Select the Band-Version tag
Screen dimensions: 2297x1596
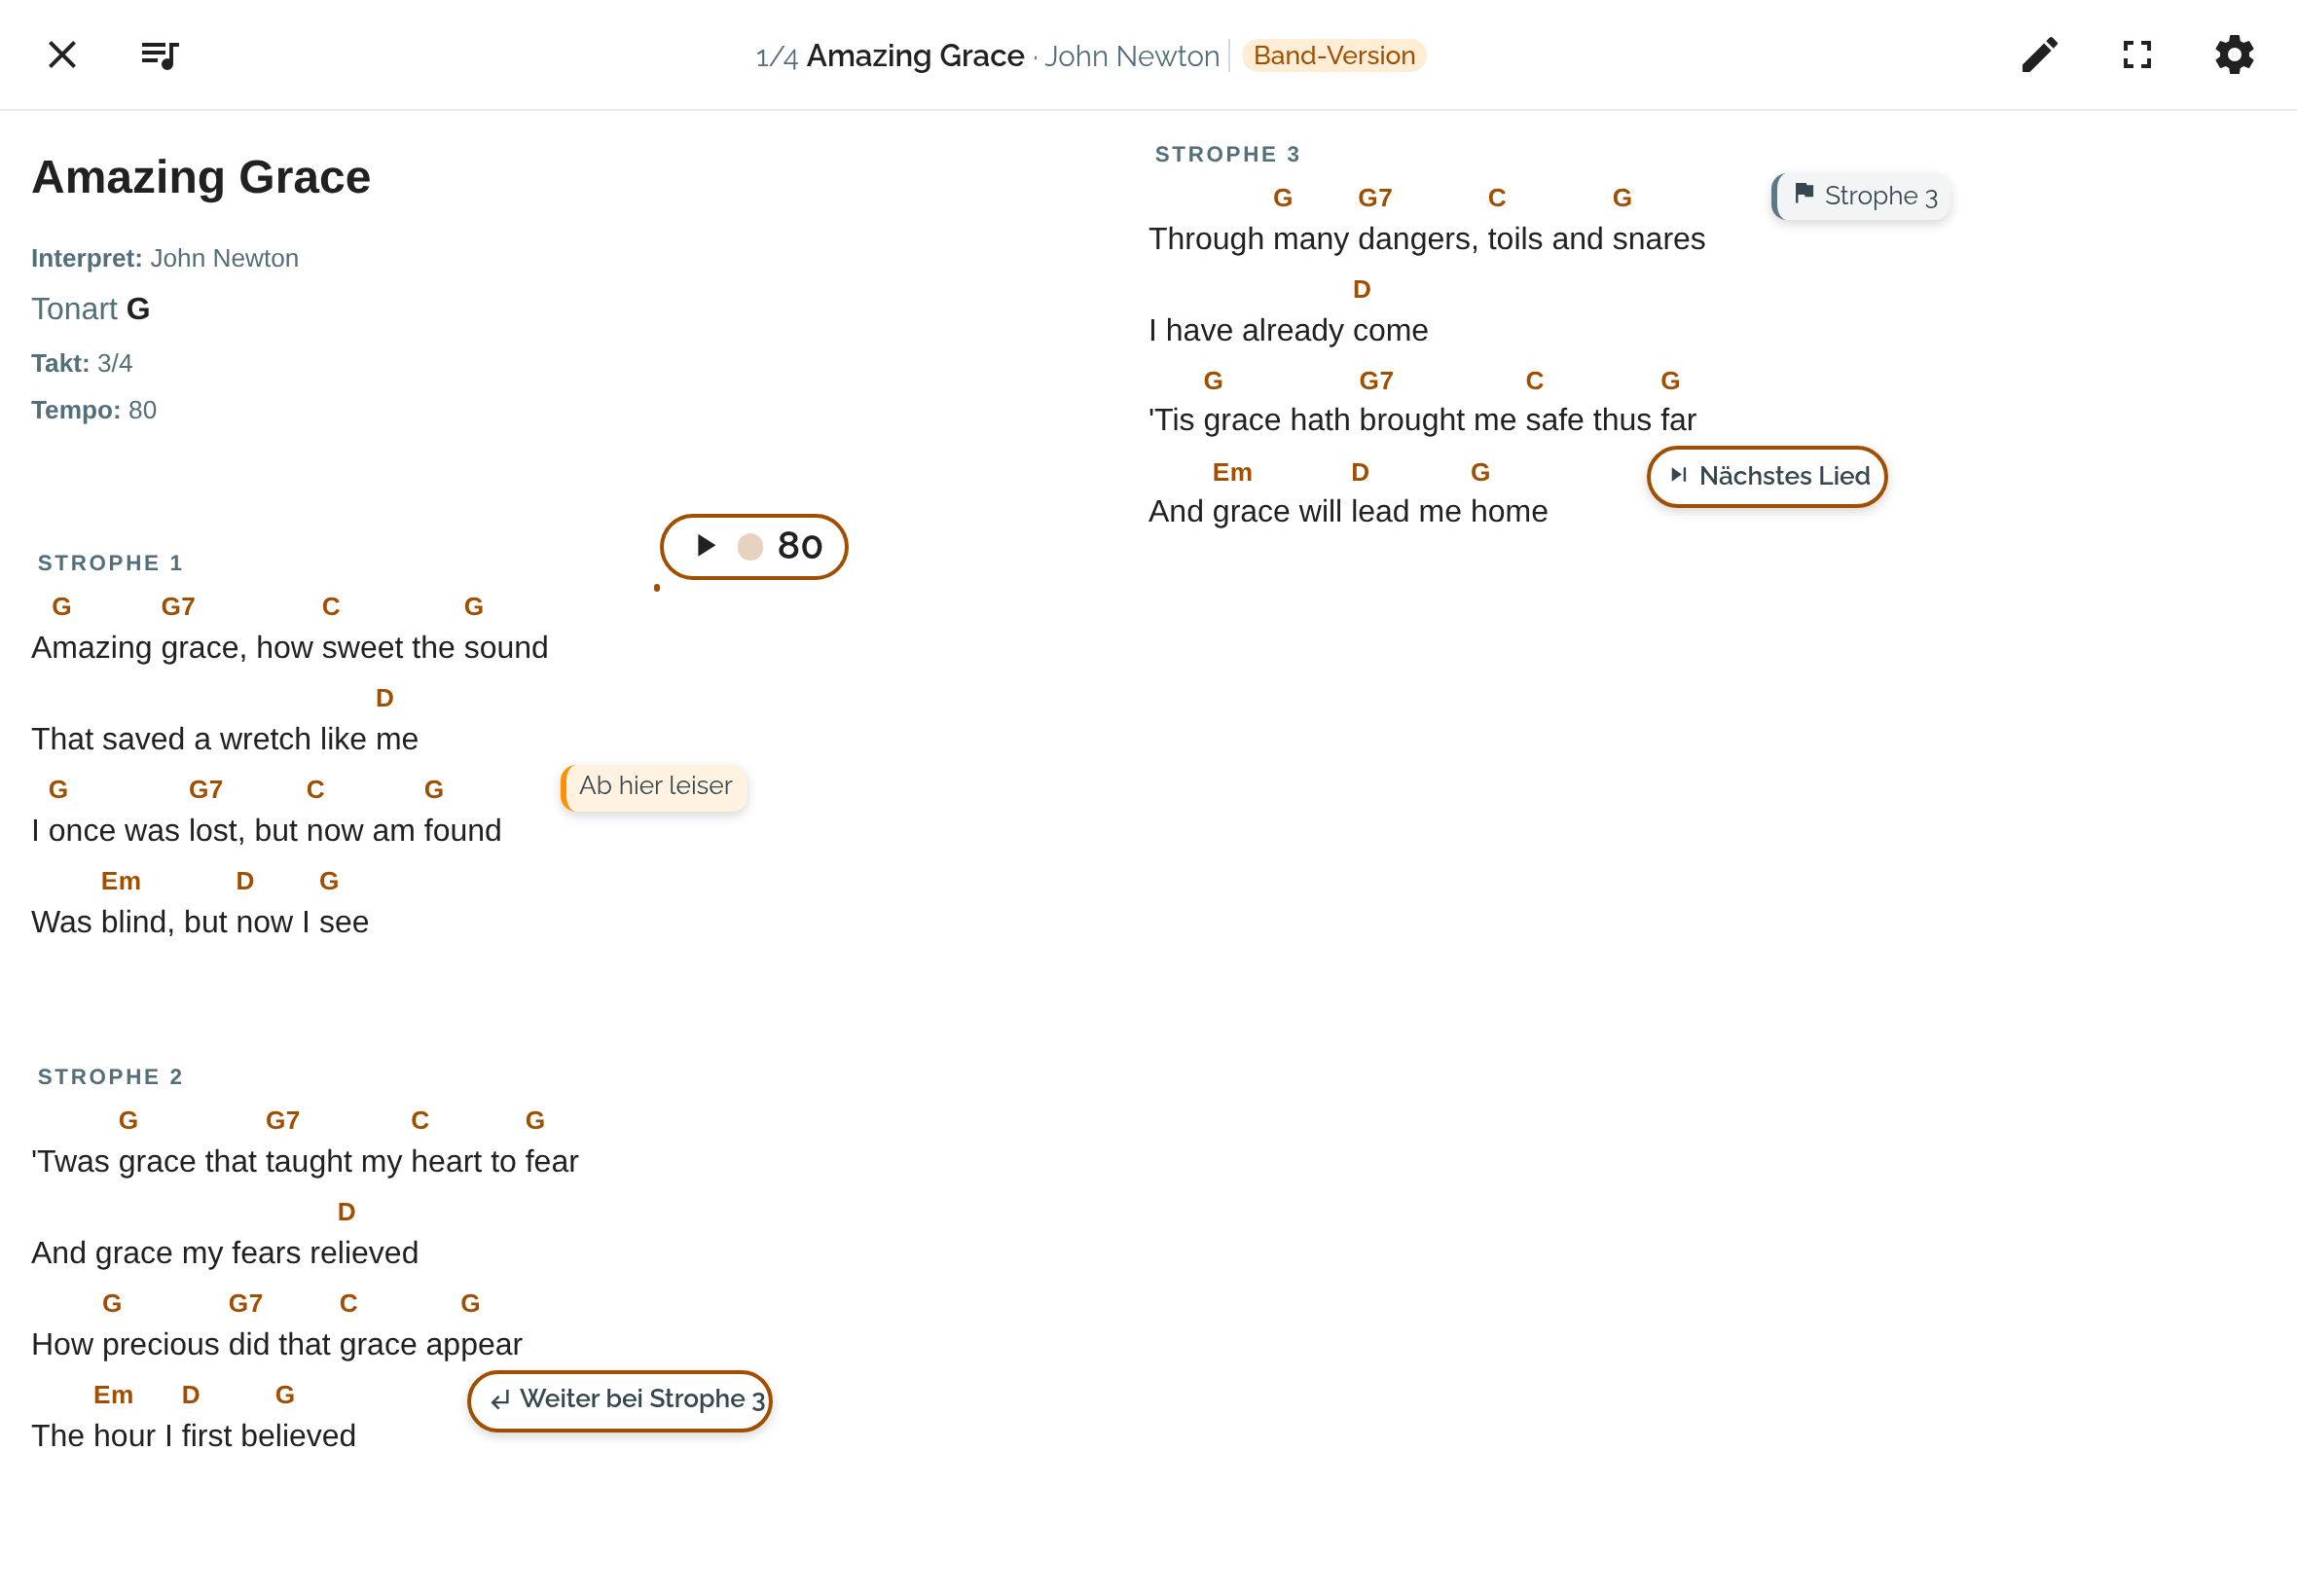pos(1334,55)
